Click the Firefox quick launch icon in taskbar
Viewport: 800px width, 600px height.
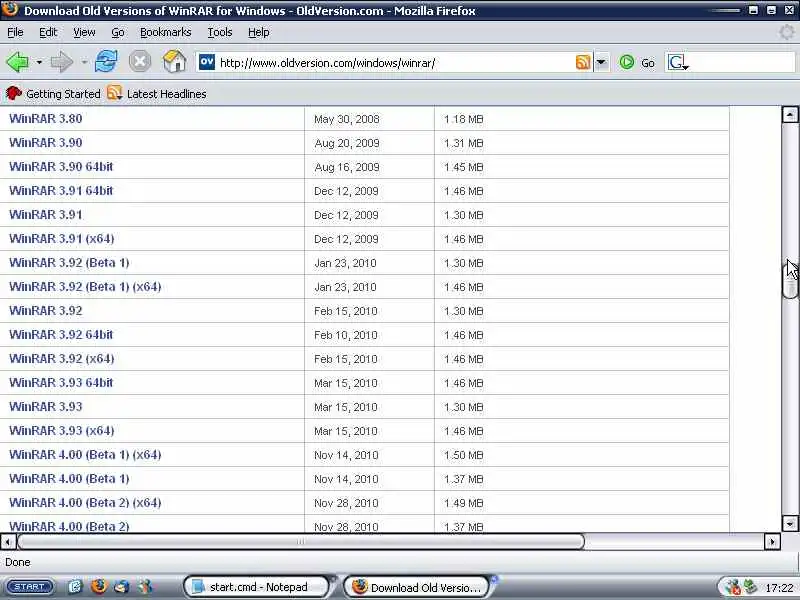tap(99, 586)
